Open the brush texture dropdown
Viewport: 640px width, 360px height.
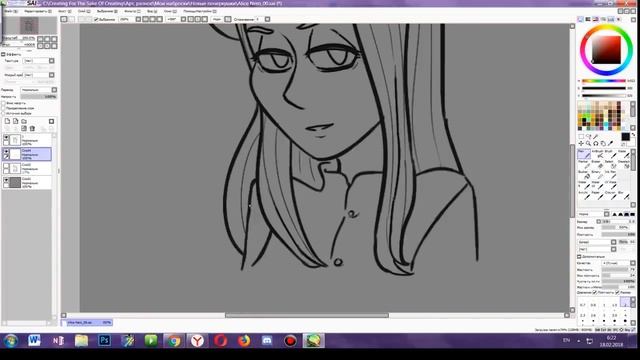click(x=597, y=249)
